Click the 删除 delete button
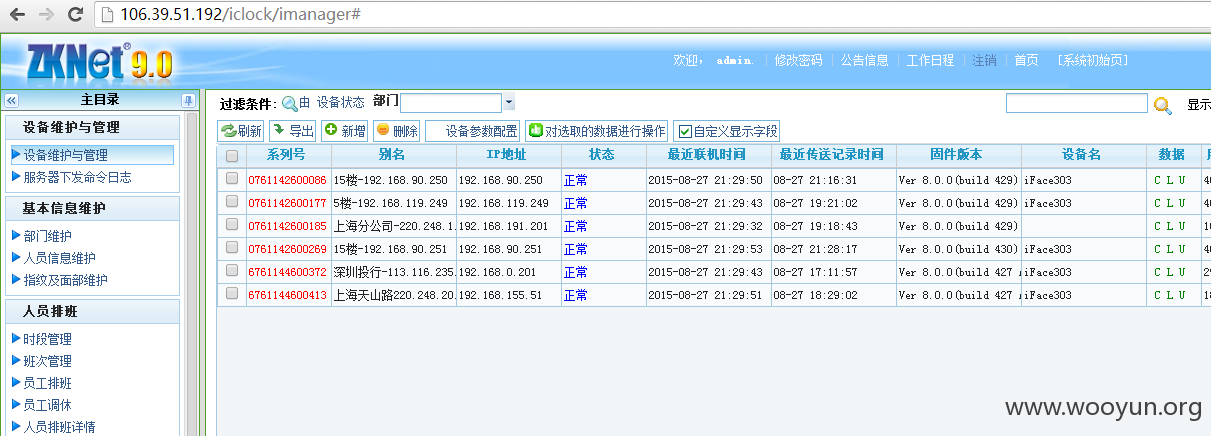The width and height of the screenshot is (1211, 436). (396, 131)
